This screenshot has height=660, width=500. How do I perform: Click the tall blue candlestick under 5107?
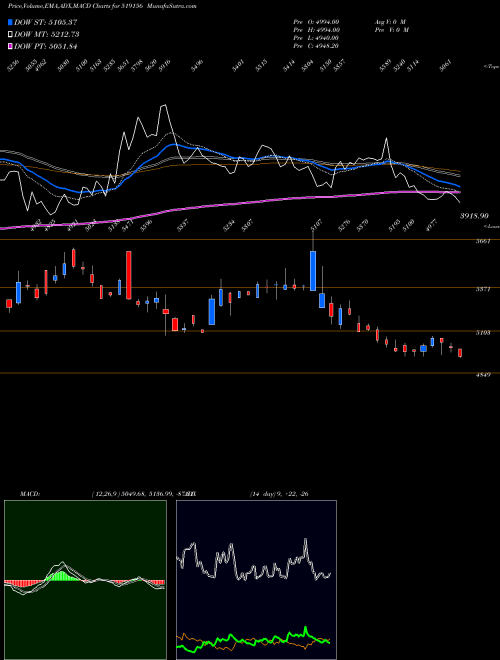[313, 271]
